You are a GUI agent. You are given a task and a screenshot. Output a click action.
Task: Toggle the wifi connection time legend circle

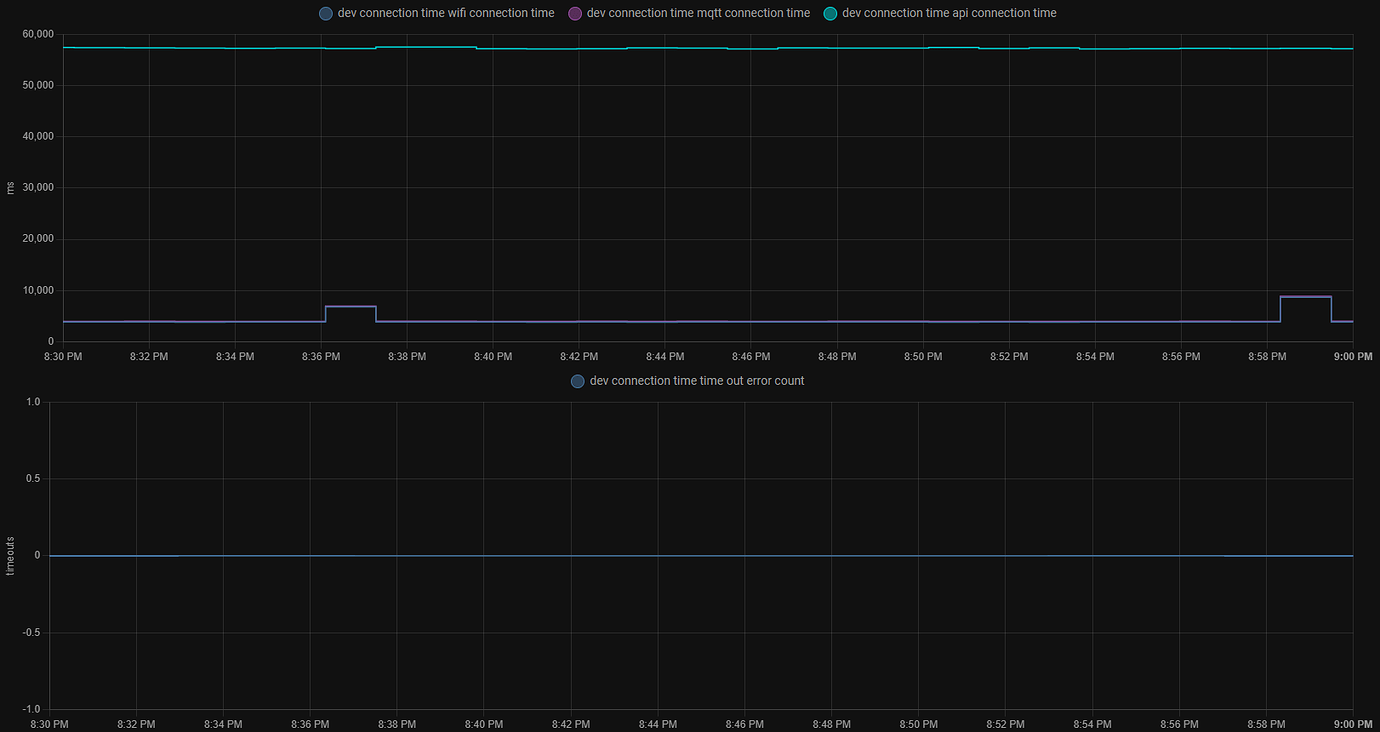tap(325, 14)
